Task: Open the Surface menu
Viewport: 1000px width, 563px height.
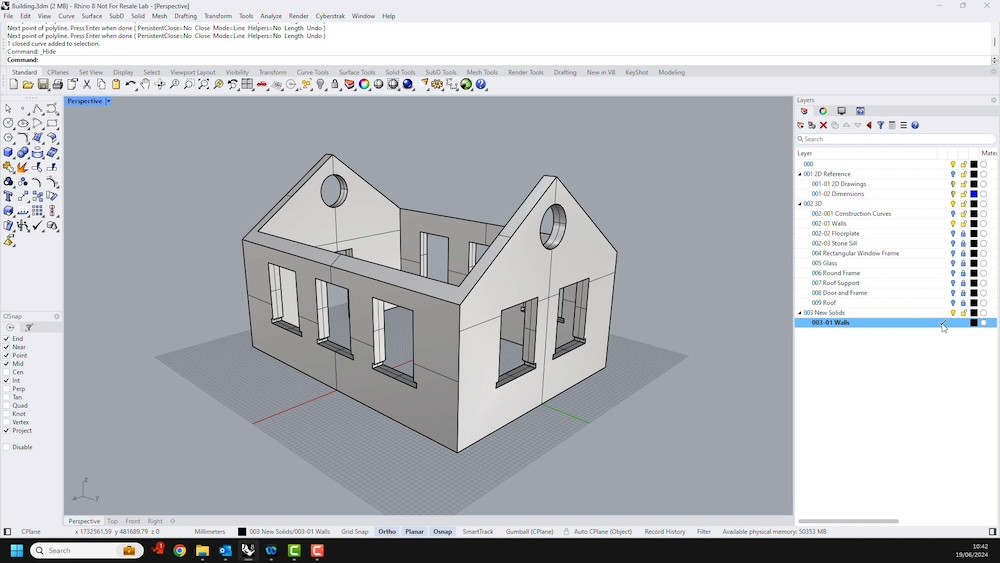Action: 91,16
